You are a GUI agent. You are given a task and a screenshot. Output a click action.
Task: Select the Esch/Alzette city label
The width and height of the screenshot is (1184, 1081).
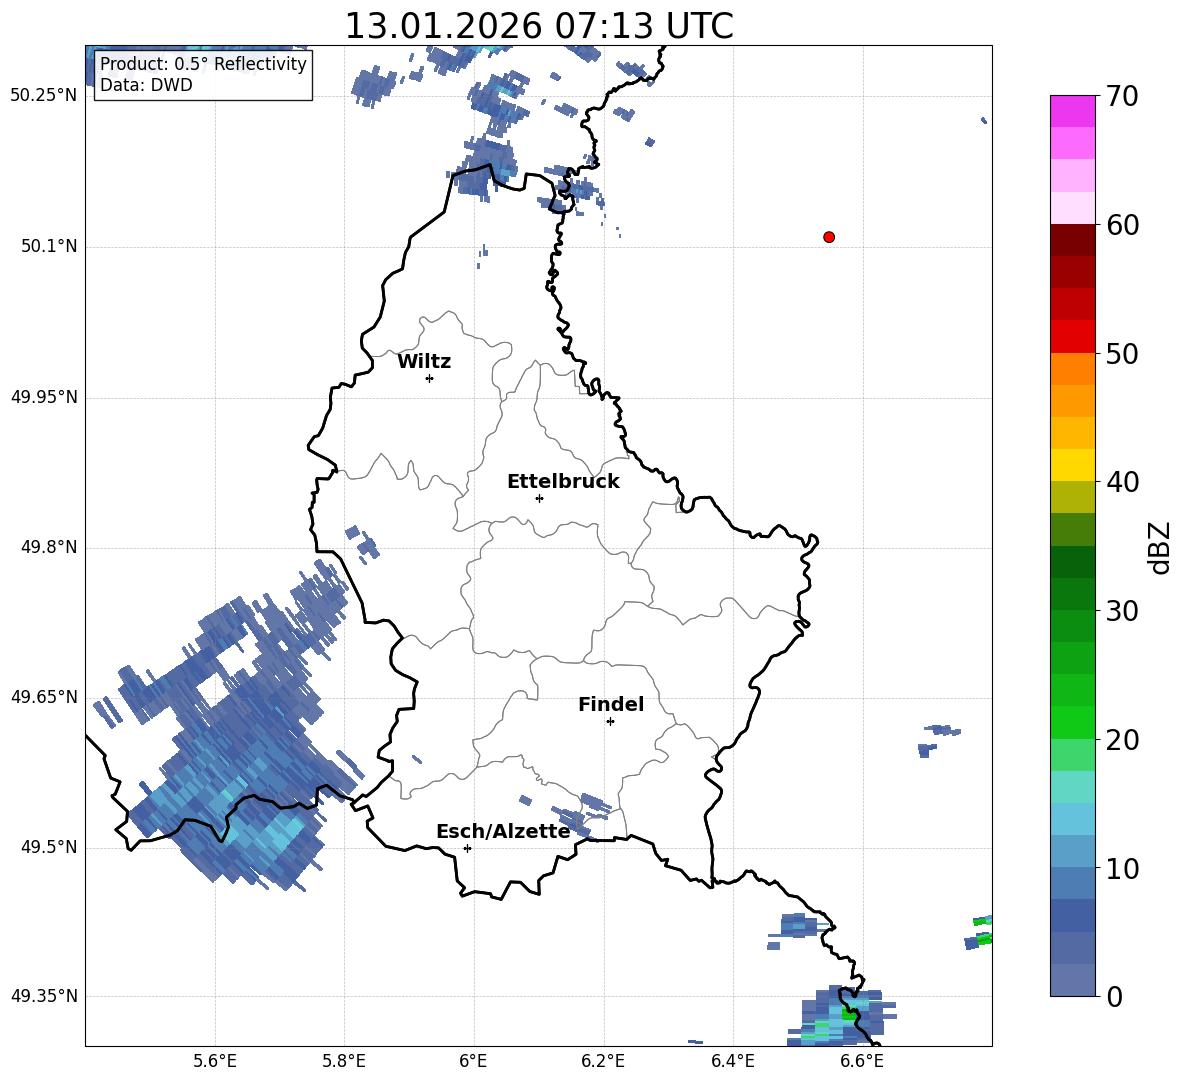point(503,831)
